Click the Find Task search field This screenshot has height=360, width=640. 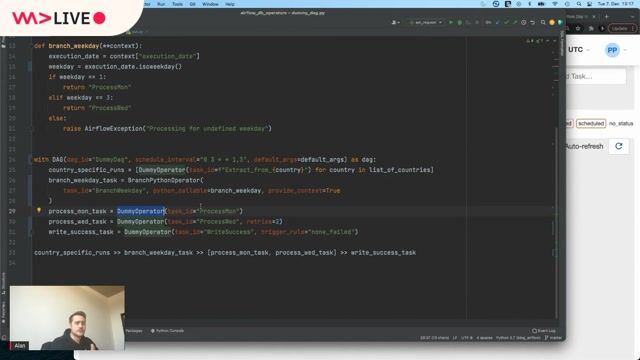(596, 76)
